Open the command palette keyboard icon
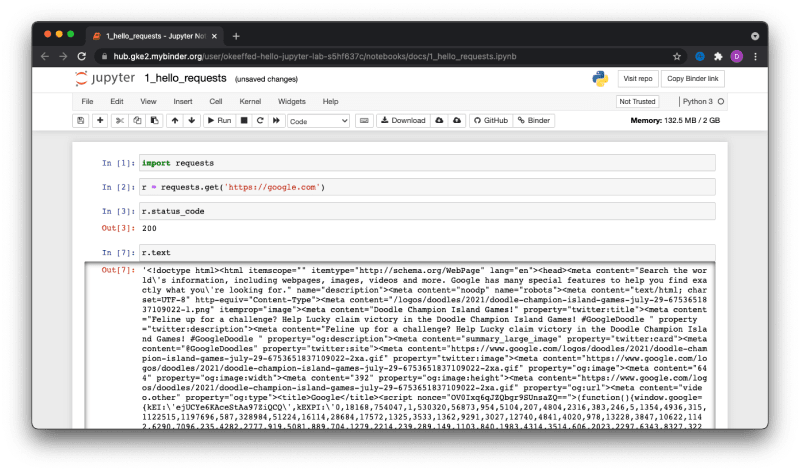The height and width of the screenshot is (472, 800). pos(364,120)
